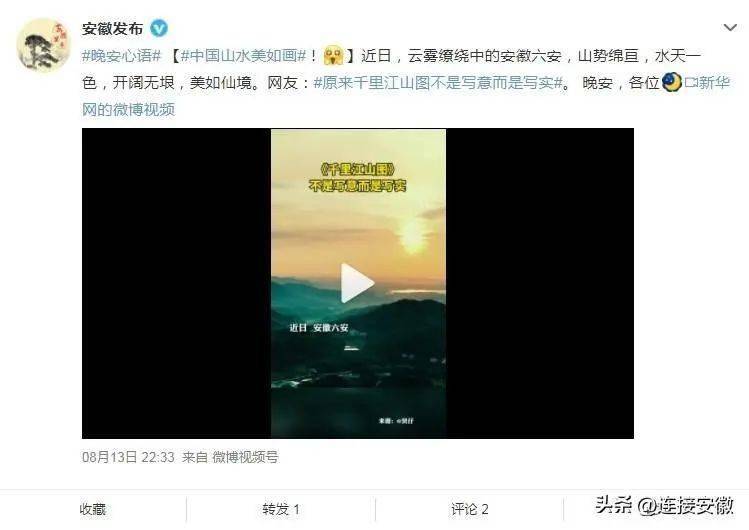
Task: Expand the post options chevron
Action: 730,28
